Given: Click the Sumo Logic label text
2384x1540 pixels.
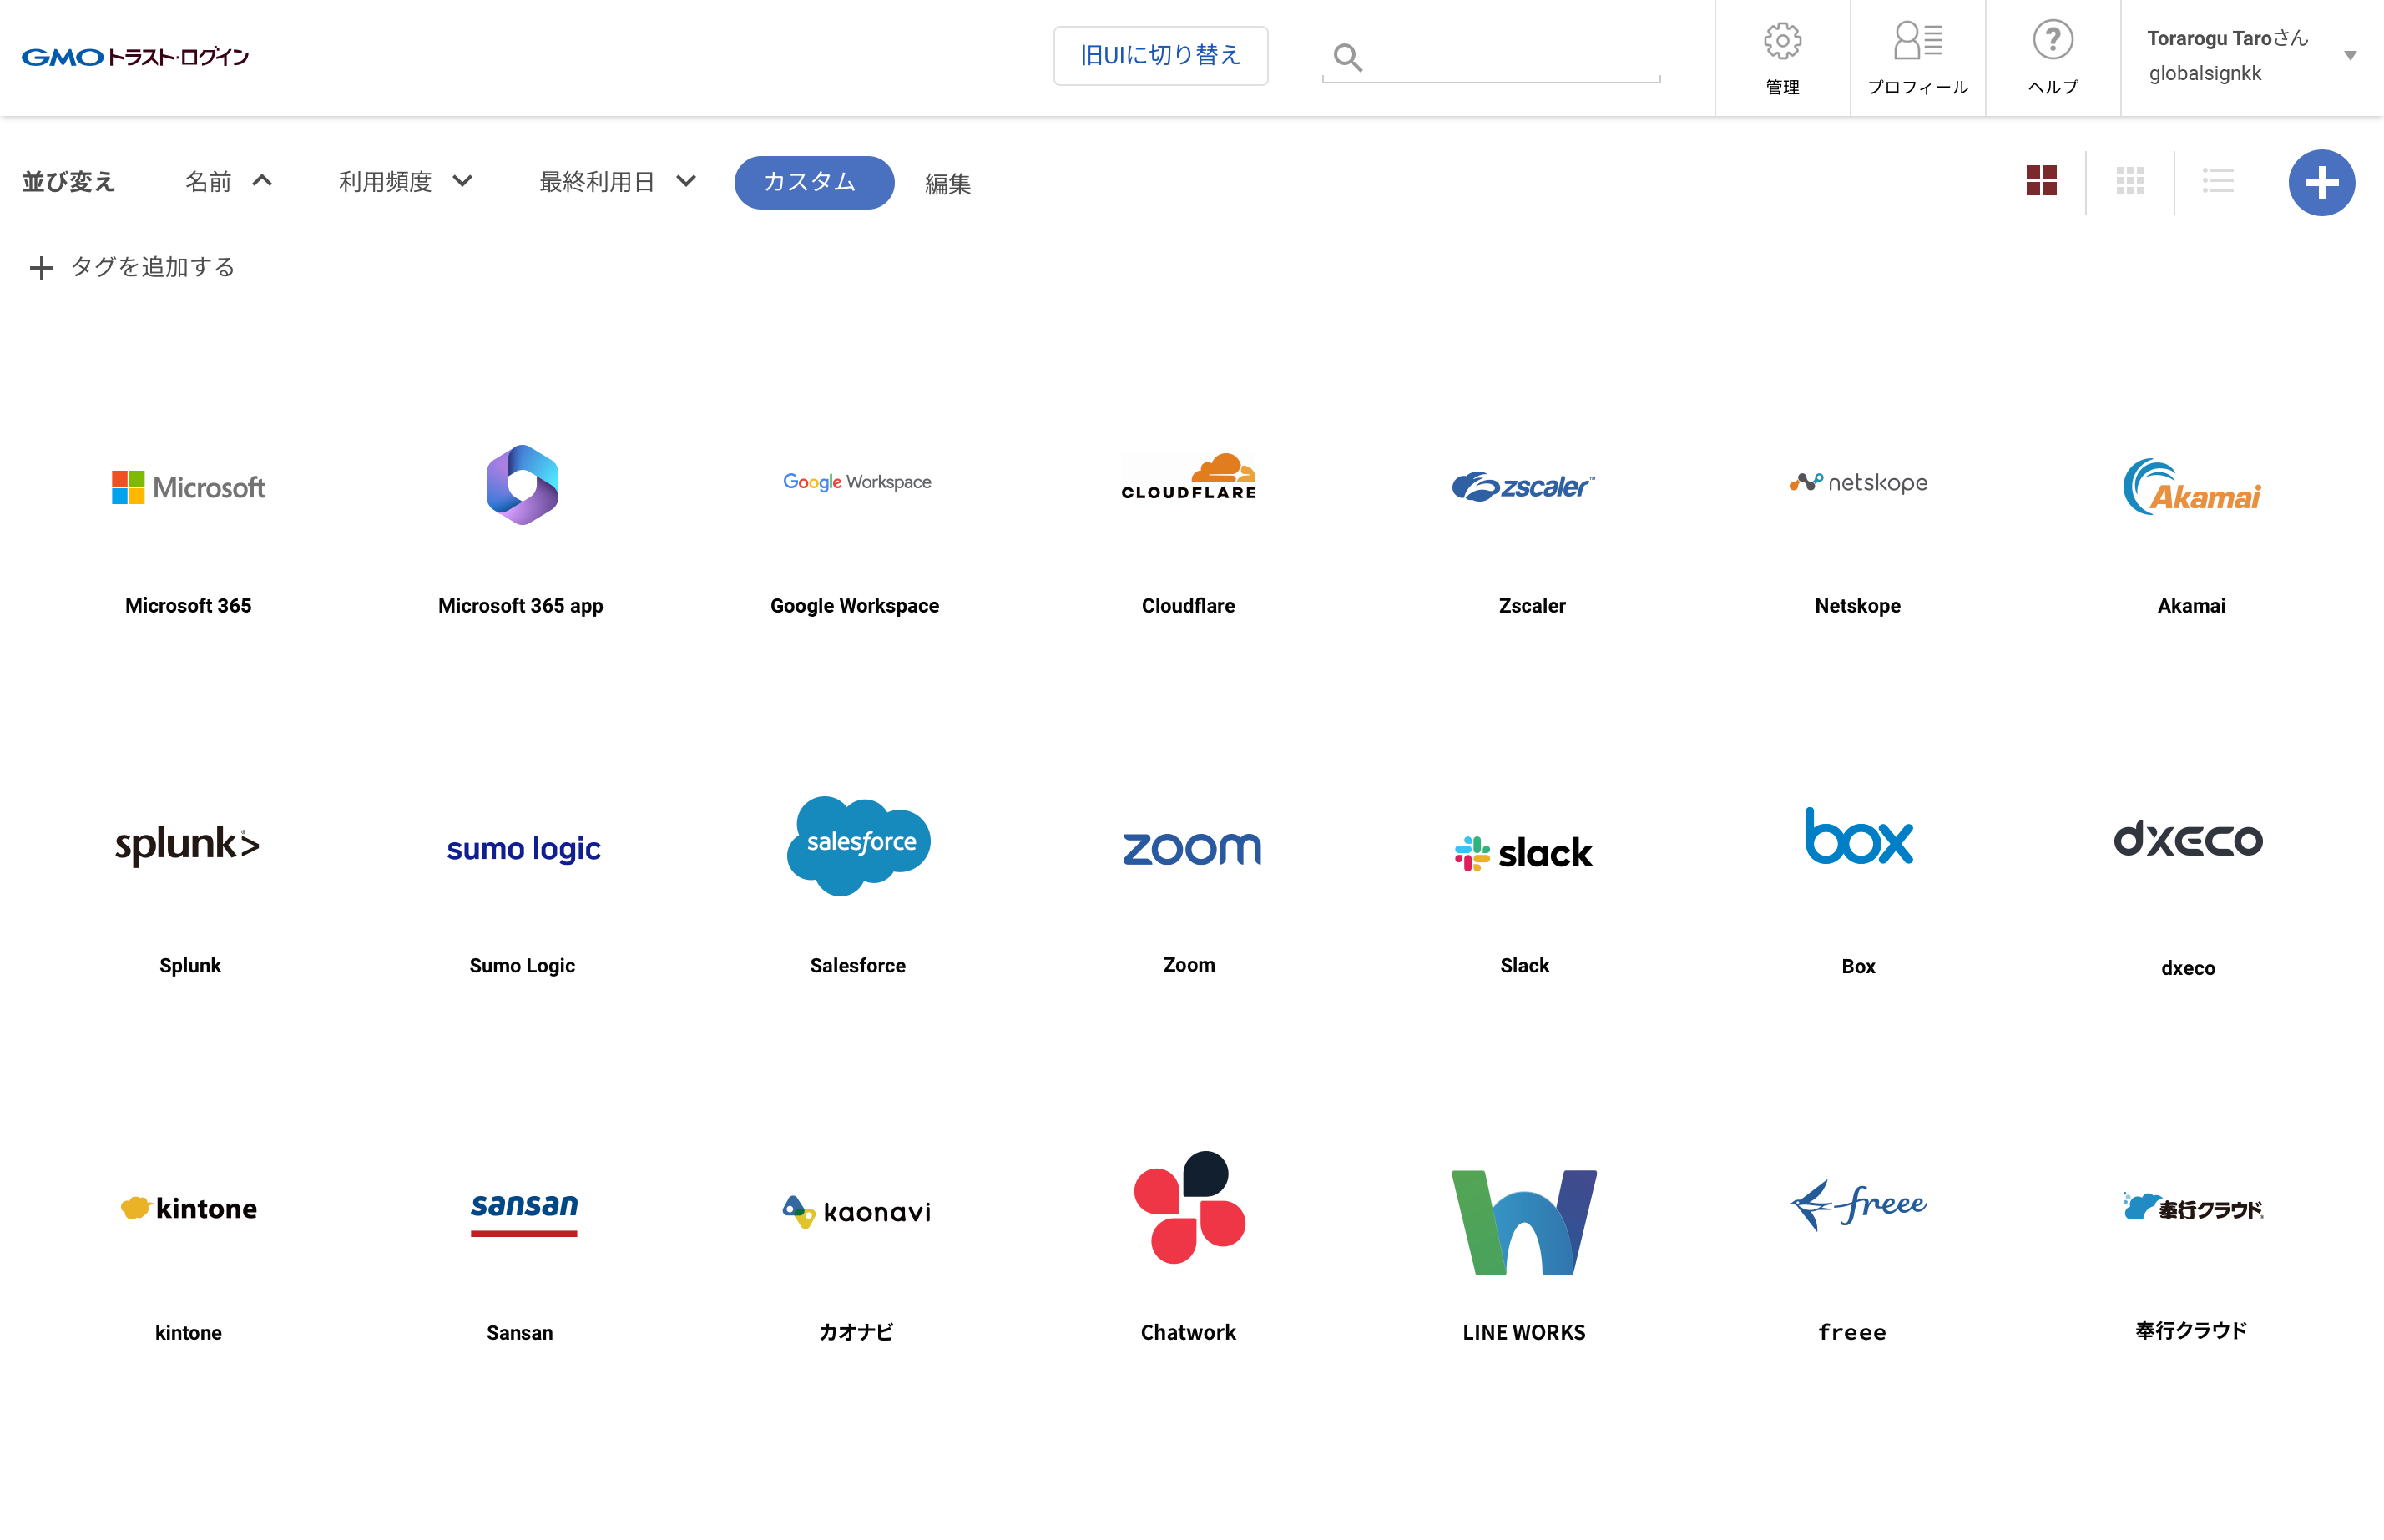Looking at the screenshot, I should (522, 966).
